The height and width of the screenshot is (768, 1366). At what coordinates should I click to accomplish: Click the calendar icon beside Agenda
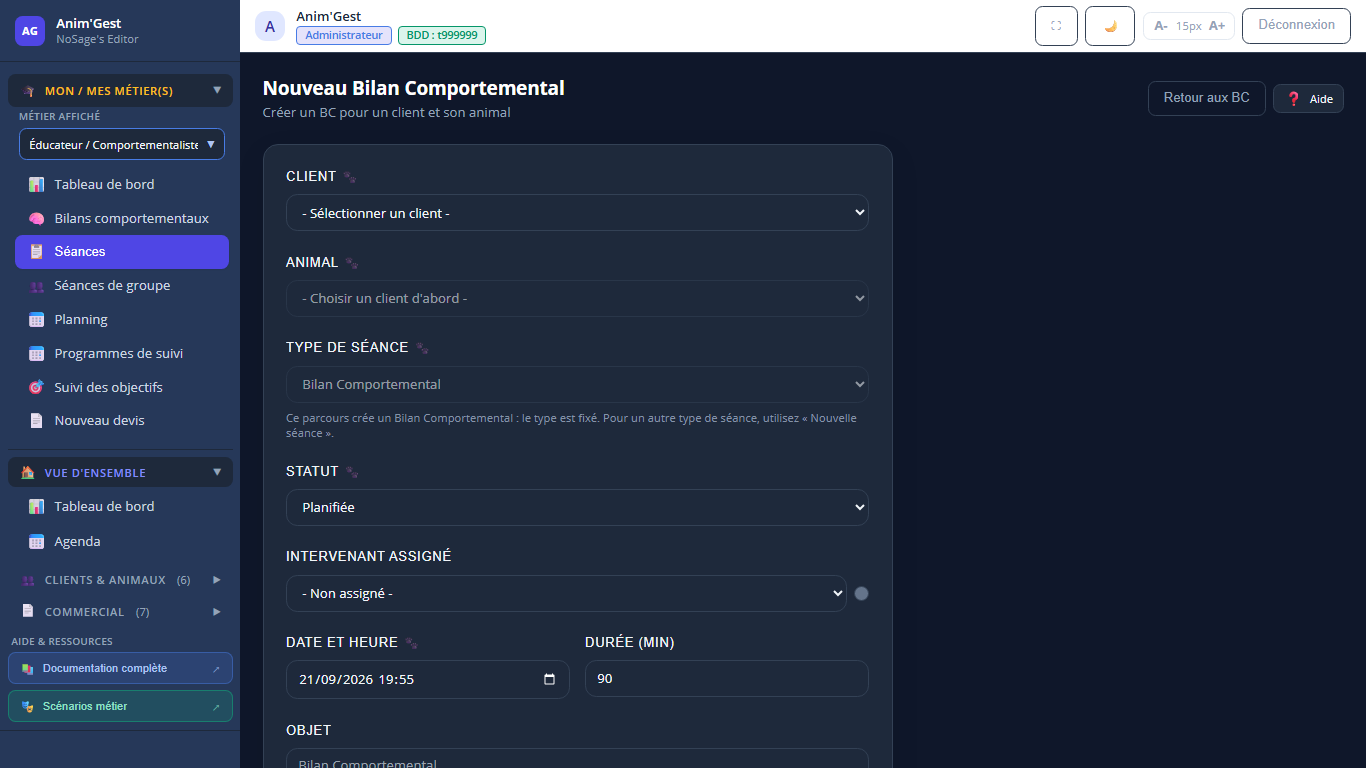36,542
